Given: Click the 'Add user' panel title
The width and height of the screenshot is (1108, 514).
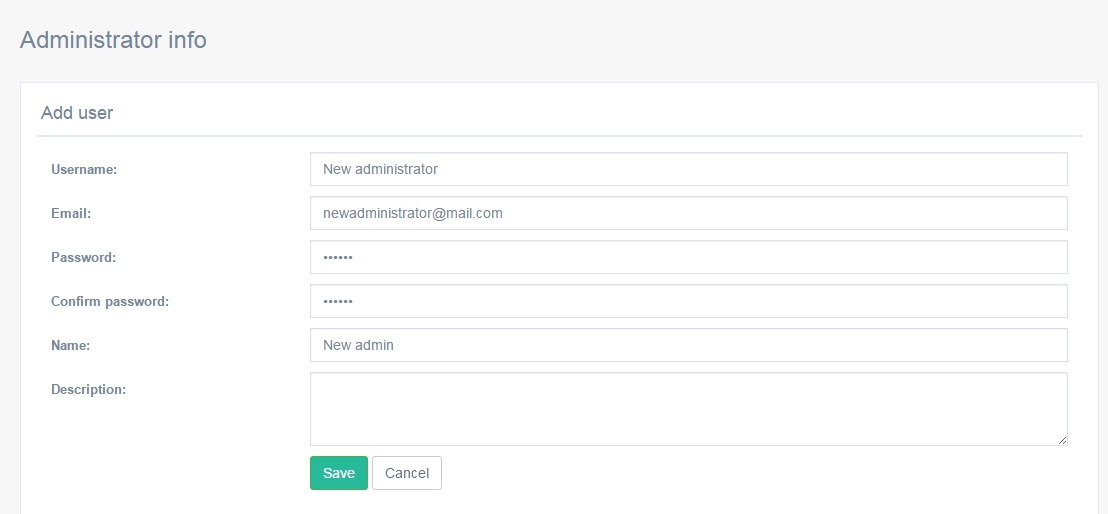Looking at the screenshot, I should pyautogui.click(x=77, y=112).
